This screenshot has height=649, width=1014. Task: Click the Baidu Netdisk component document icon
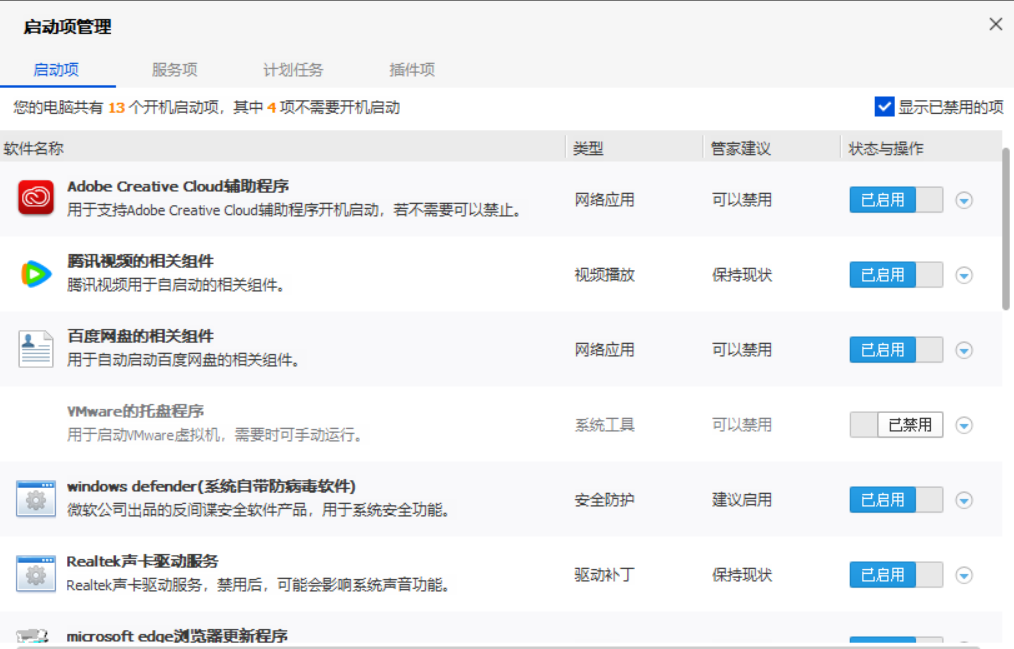(x=36, y=349)
